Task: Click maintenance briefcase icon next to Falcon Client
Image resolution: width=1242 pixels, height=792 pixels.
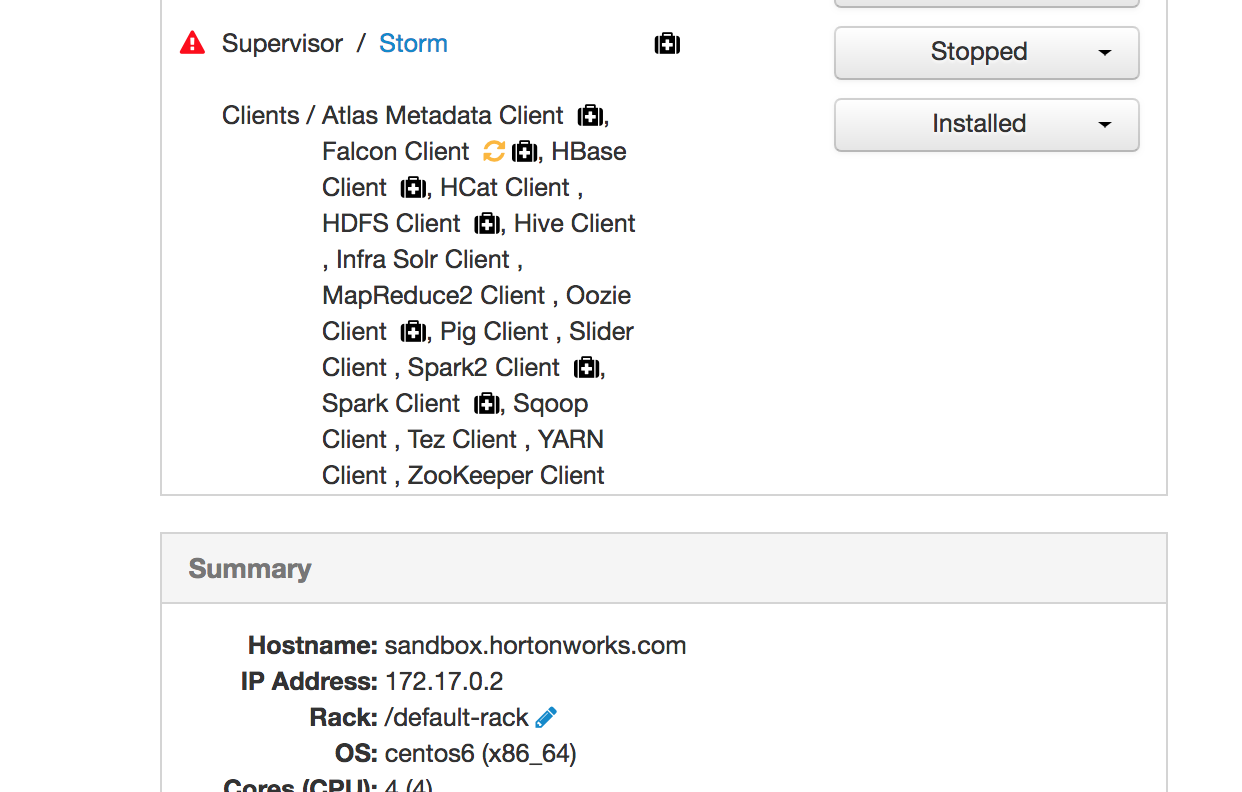Action: 522,151
